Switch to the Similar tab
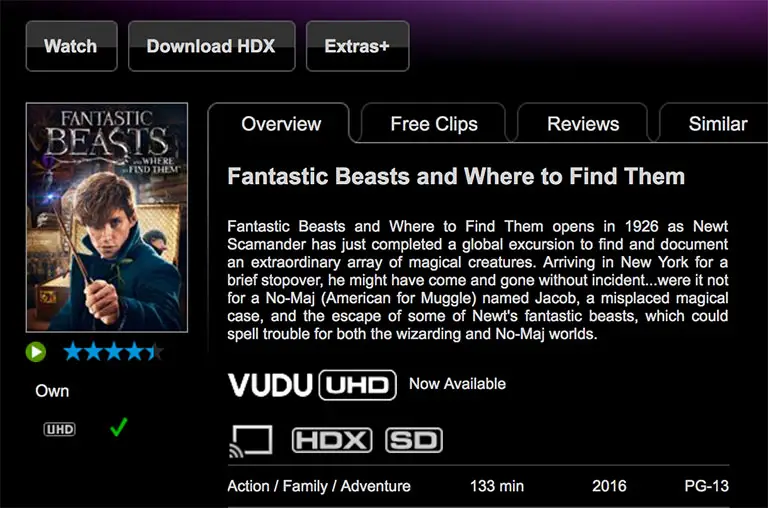The image size is (768, 508). (x=717, y=123)
